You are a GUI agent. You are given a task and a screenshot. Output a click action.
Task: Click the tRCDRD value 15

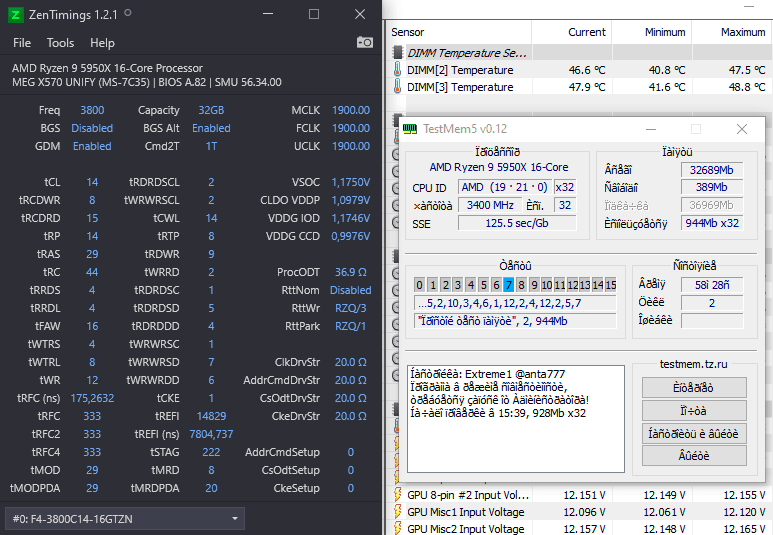pyautogui.click(x=92, y=218)
